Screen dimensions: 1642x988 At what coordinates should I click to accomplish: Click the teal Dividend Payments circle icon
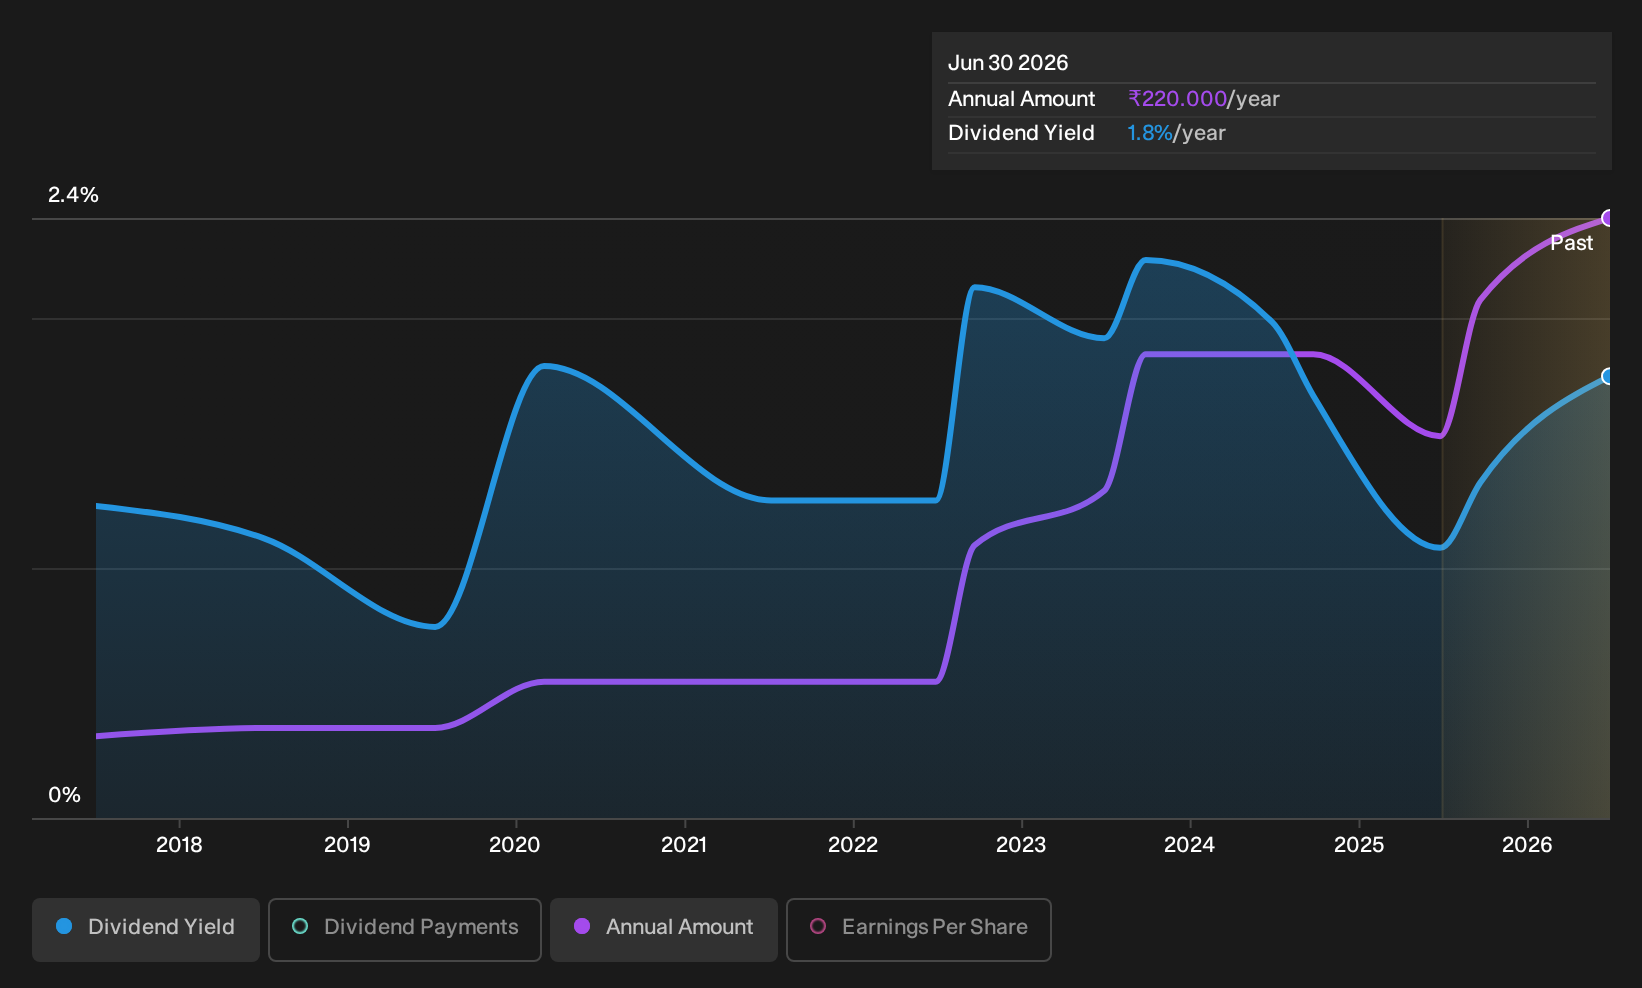tap(300, 926)
